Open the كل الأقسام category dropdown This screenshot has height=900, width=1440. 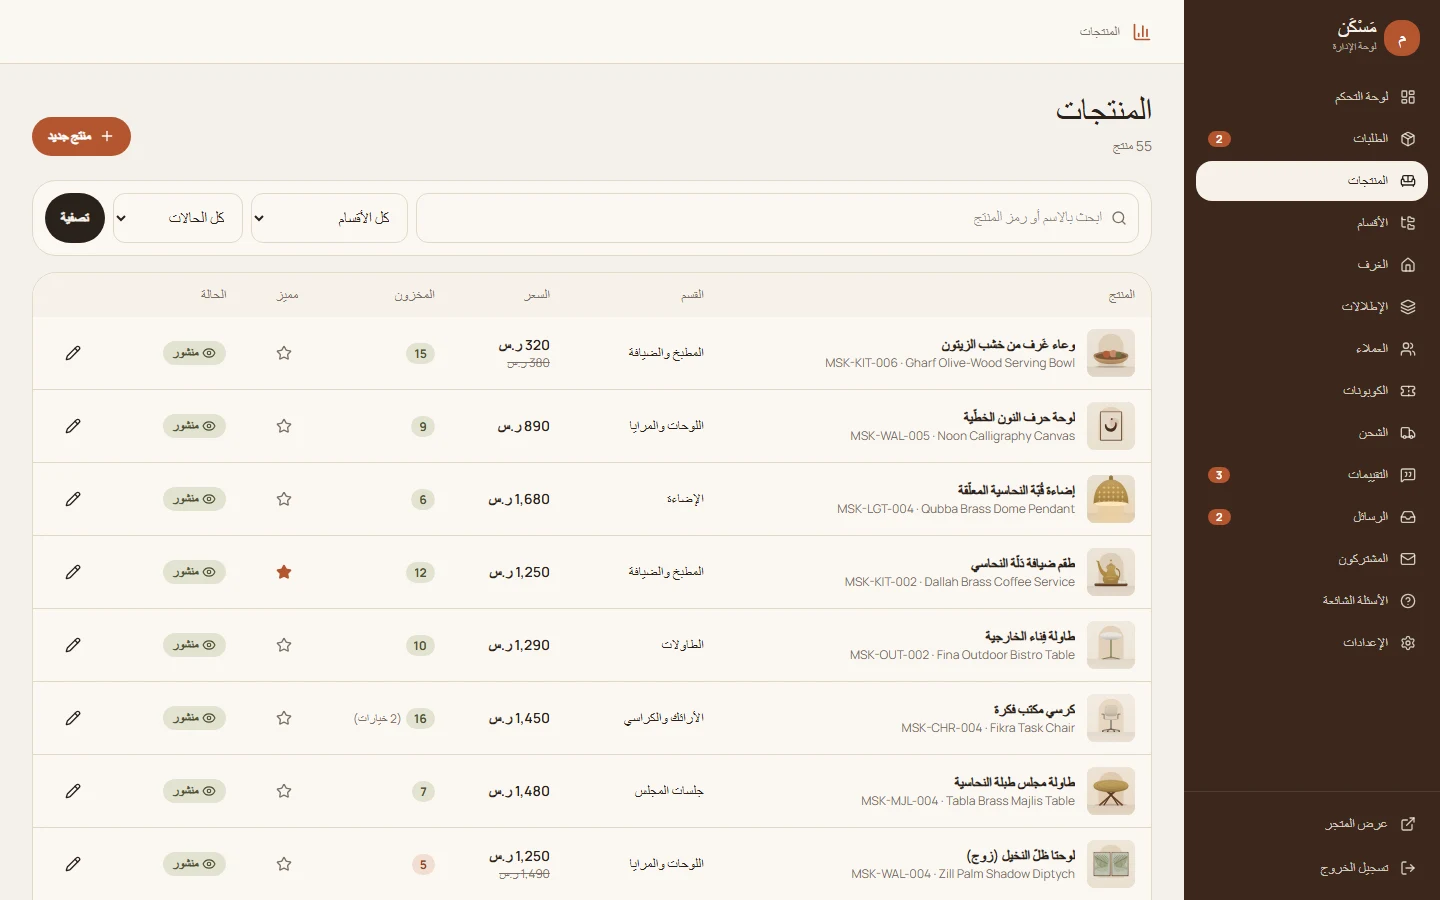tap(329, 218)
